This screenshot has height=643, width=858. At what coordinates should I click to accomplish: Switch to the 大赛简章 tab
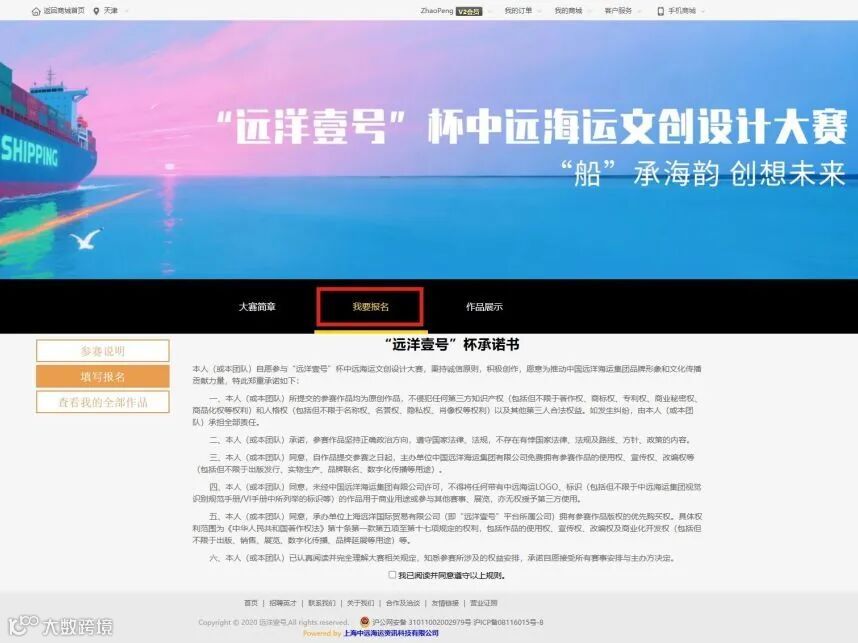click(257, 306)
